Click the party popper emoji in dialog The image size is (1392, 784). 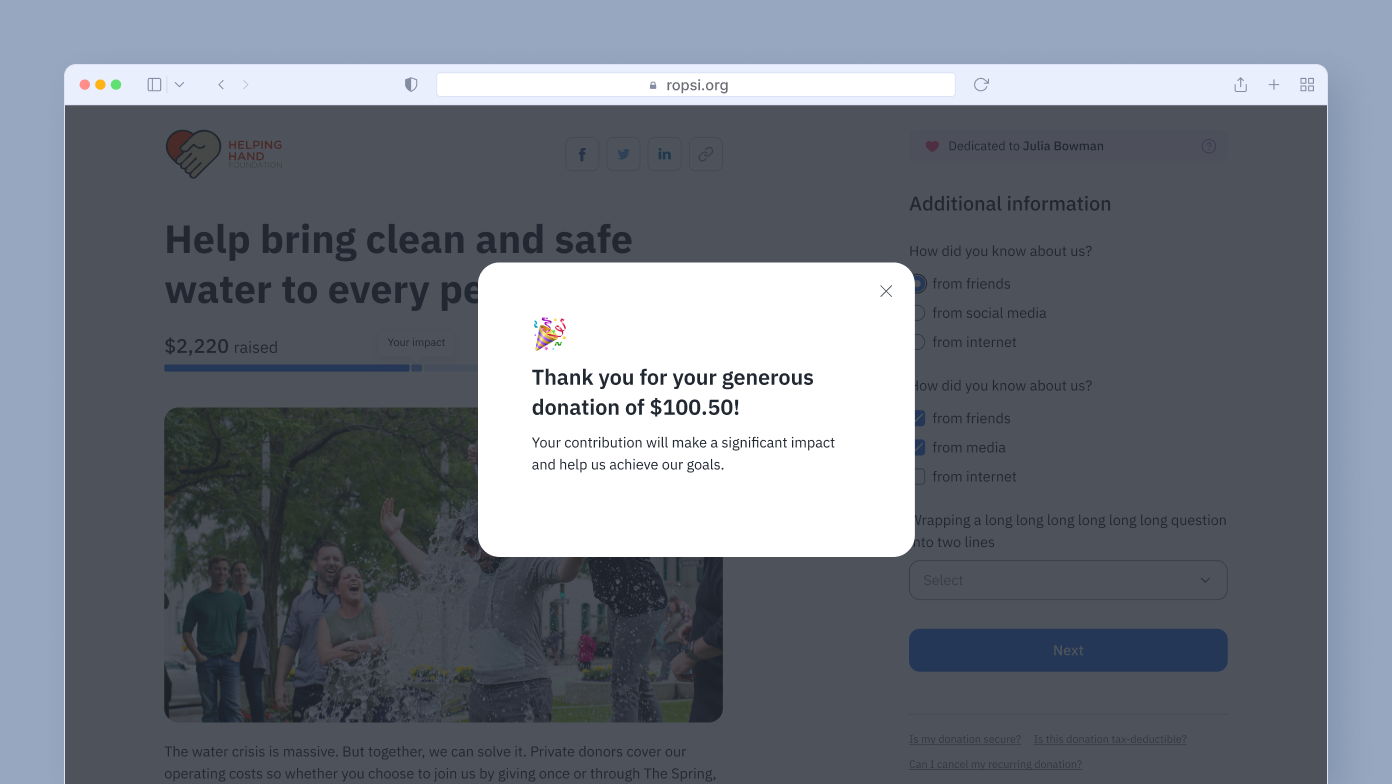point(549,334)
